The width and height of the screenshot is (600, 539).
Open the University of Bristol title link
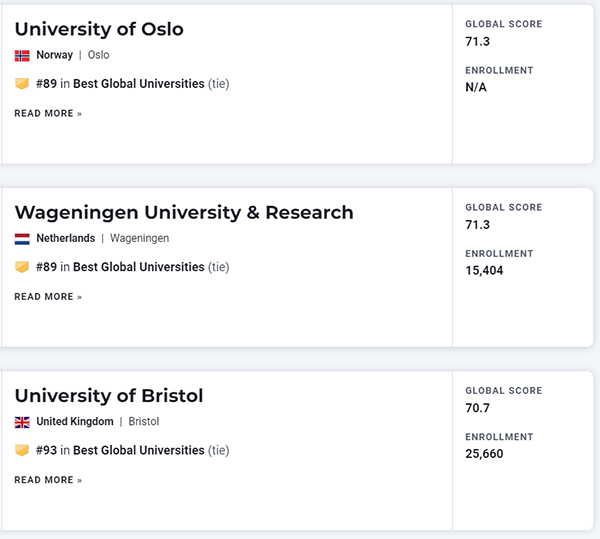coord(109,396)
